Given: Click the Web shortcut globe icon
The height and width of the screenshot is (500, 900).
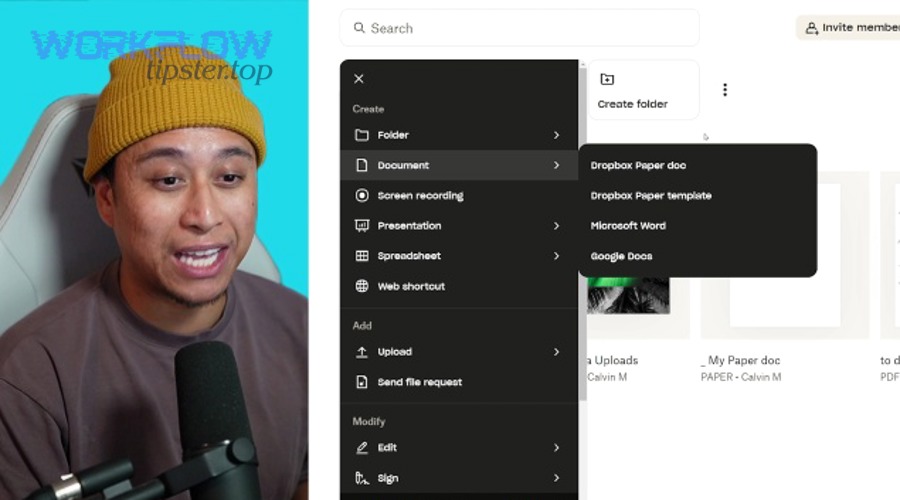Looking at the screenshot, I should click(x=362, y=286).
